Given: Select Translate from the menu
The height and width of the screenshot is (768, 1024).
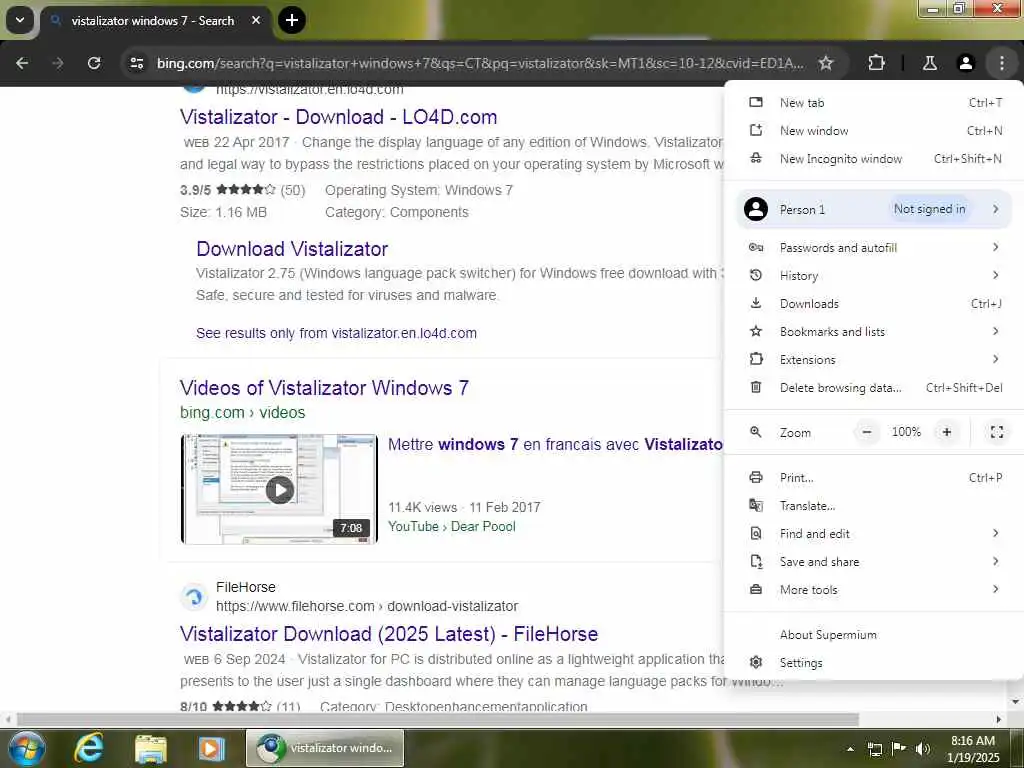Looking at the screenshot, I should [874, 506].
